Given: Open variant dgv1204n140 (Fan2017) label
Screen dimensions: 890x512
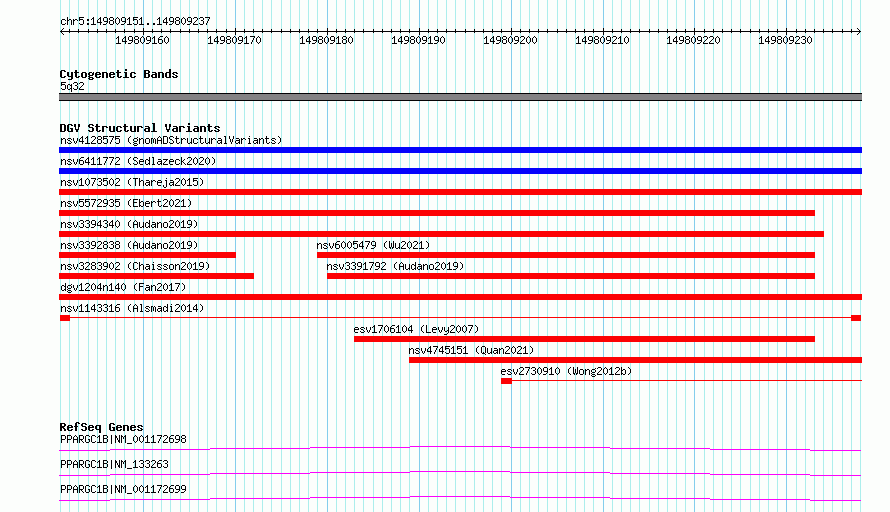Looking at the screenshot, I should tap(123, 287).
